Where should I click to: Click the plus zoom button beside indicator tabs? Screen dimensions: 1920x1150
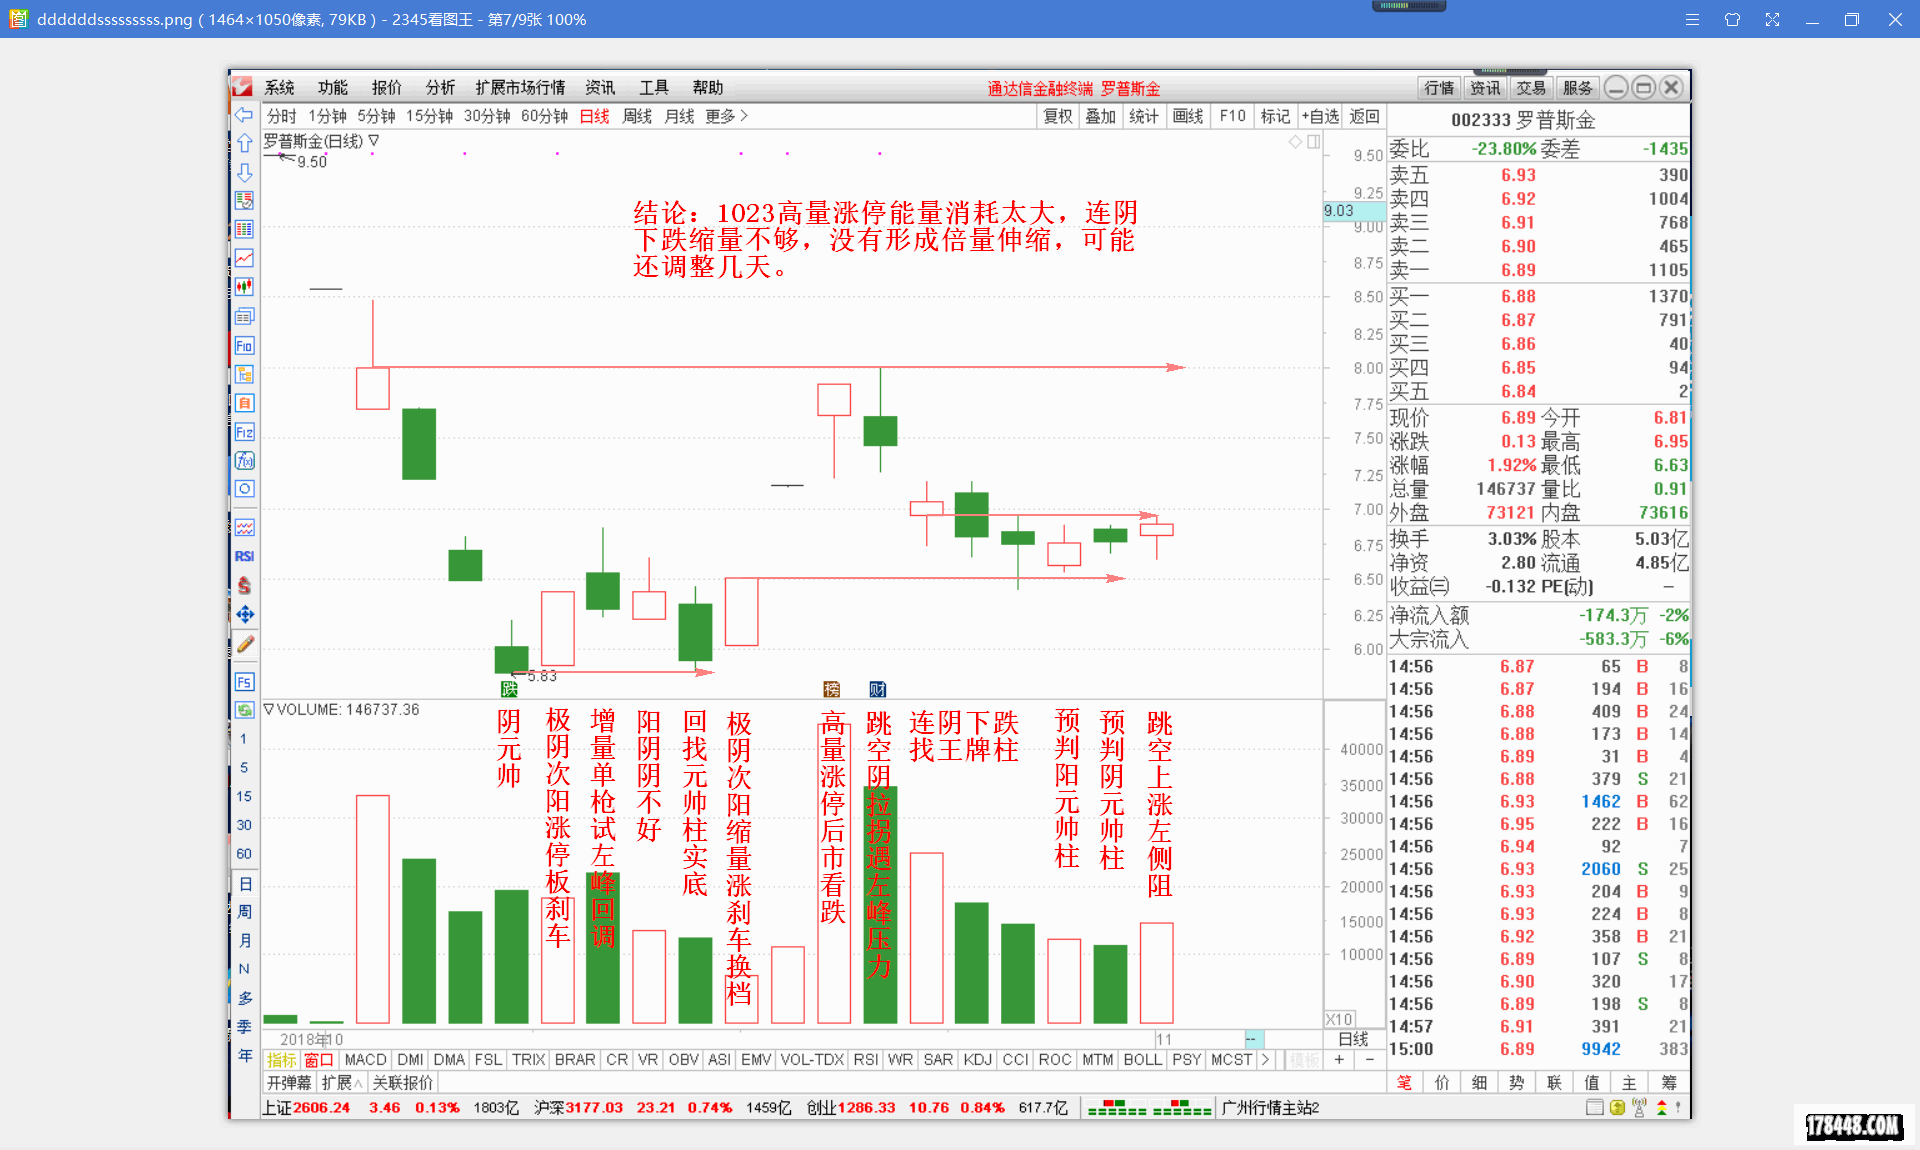point(1339,1060)
